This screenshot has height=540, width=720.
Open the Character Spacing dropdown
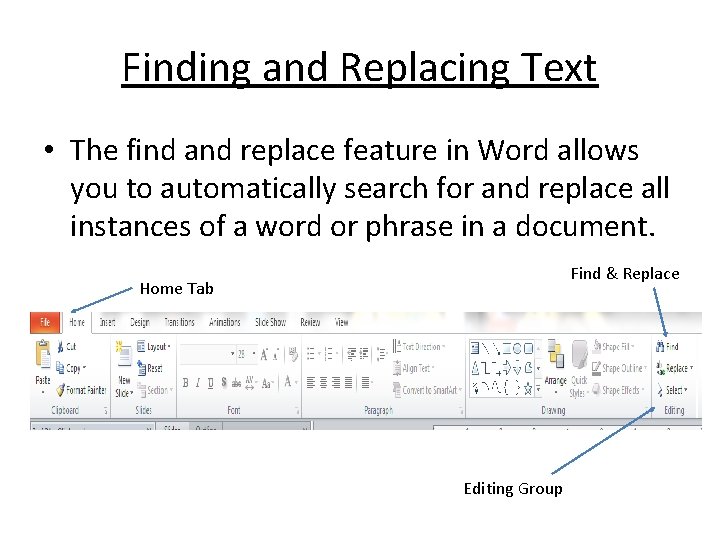click(x=251, y=382)
